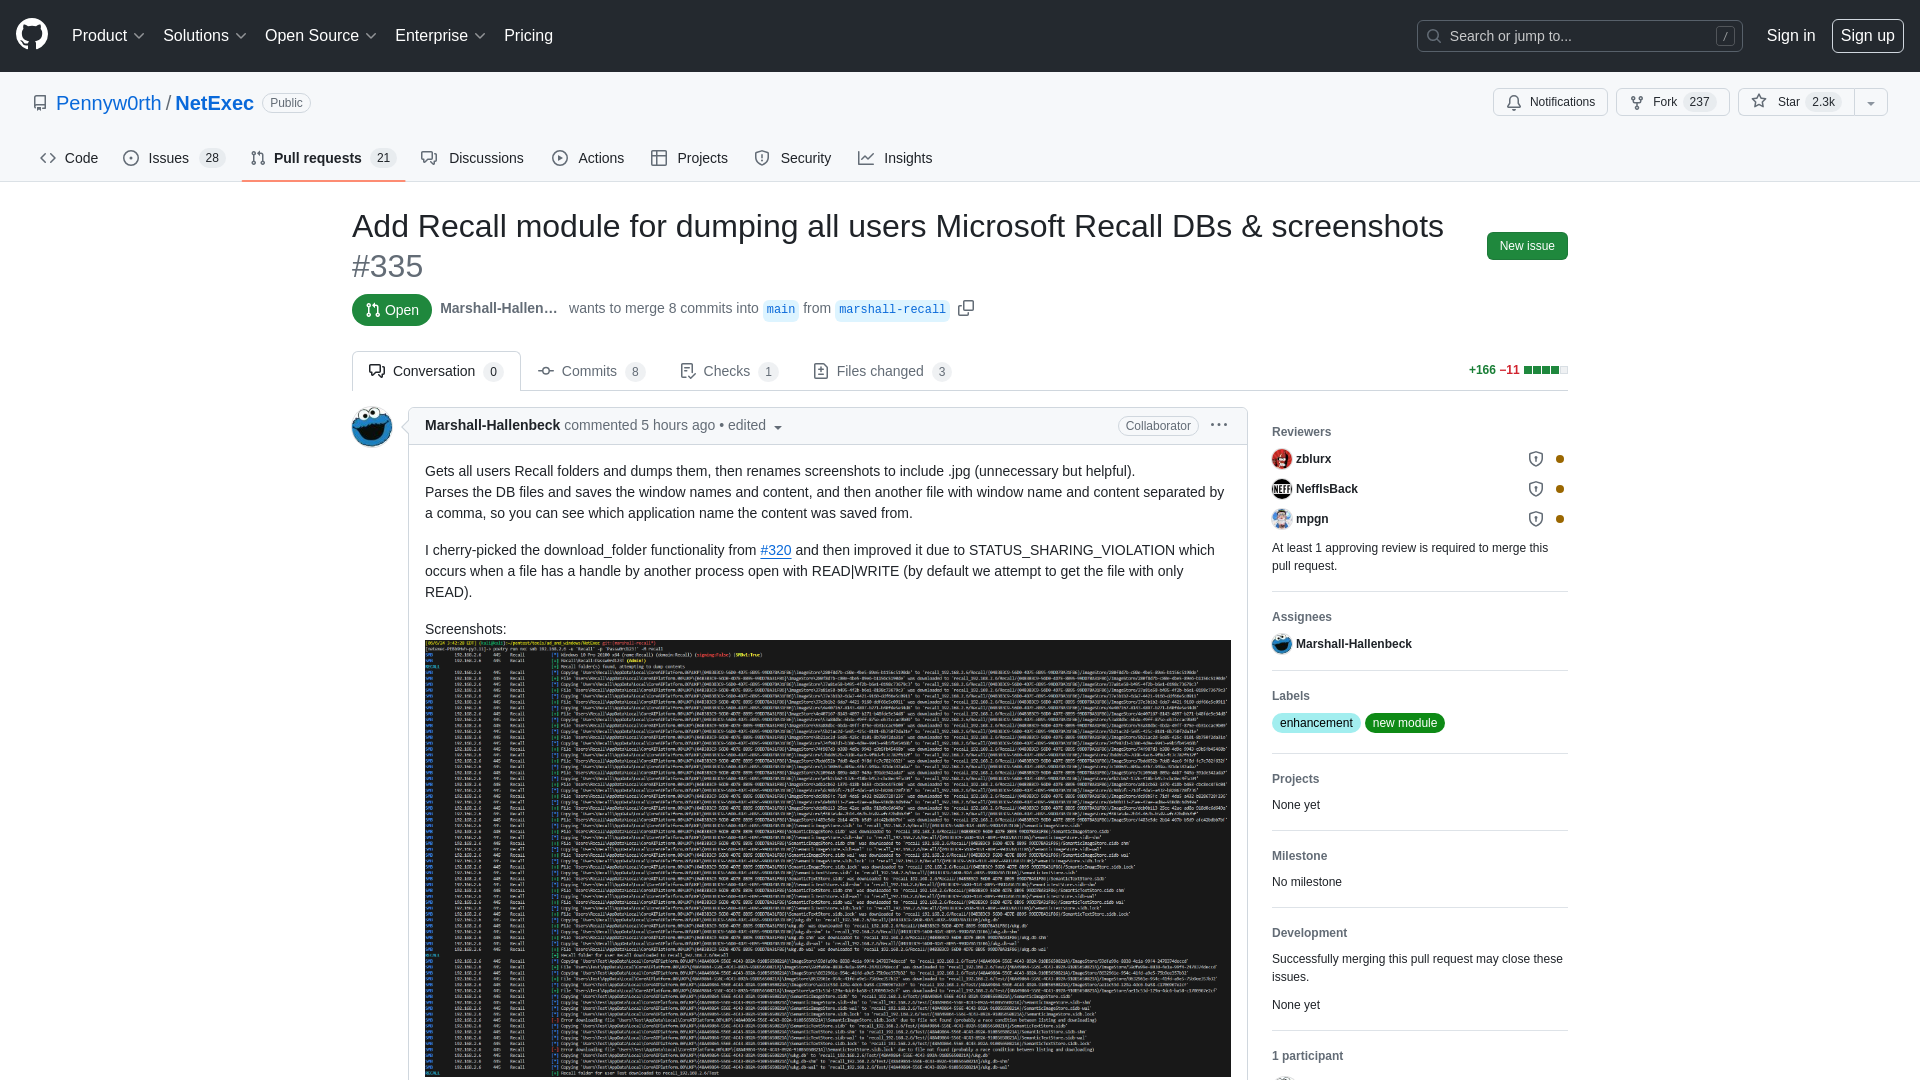Image resolution: width=1920 pixels, height=1080 pixels.
Task: Click the Notifications button
Action: 1550,102
